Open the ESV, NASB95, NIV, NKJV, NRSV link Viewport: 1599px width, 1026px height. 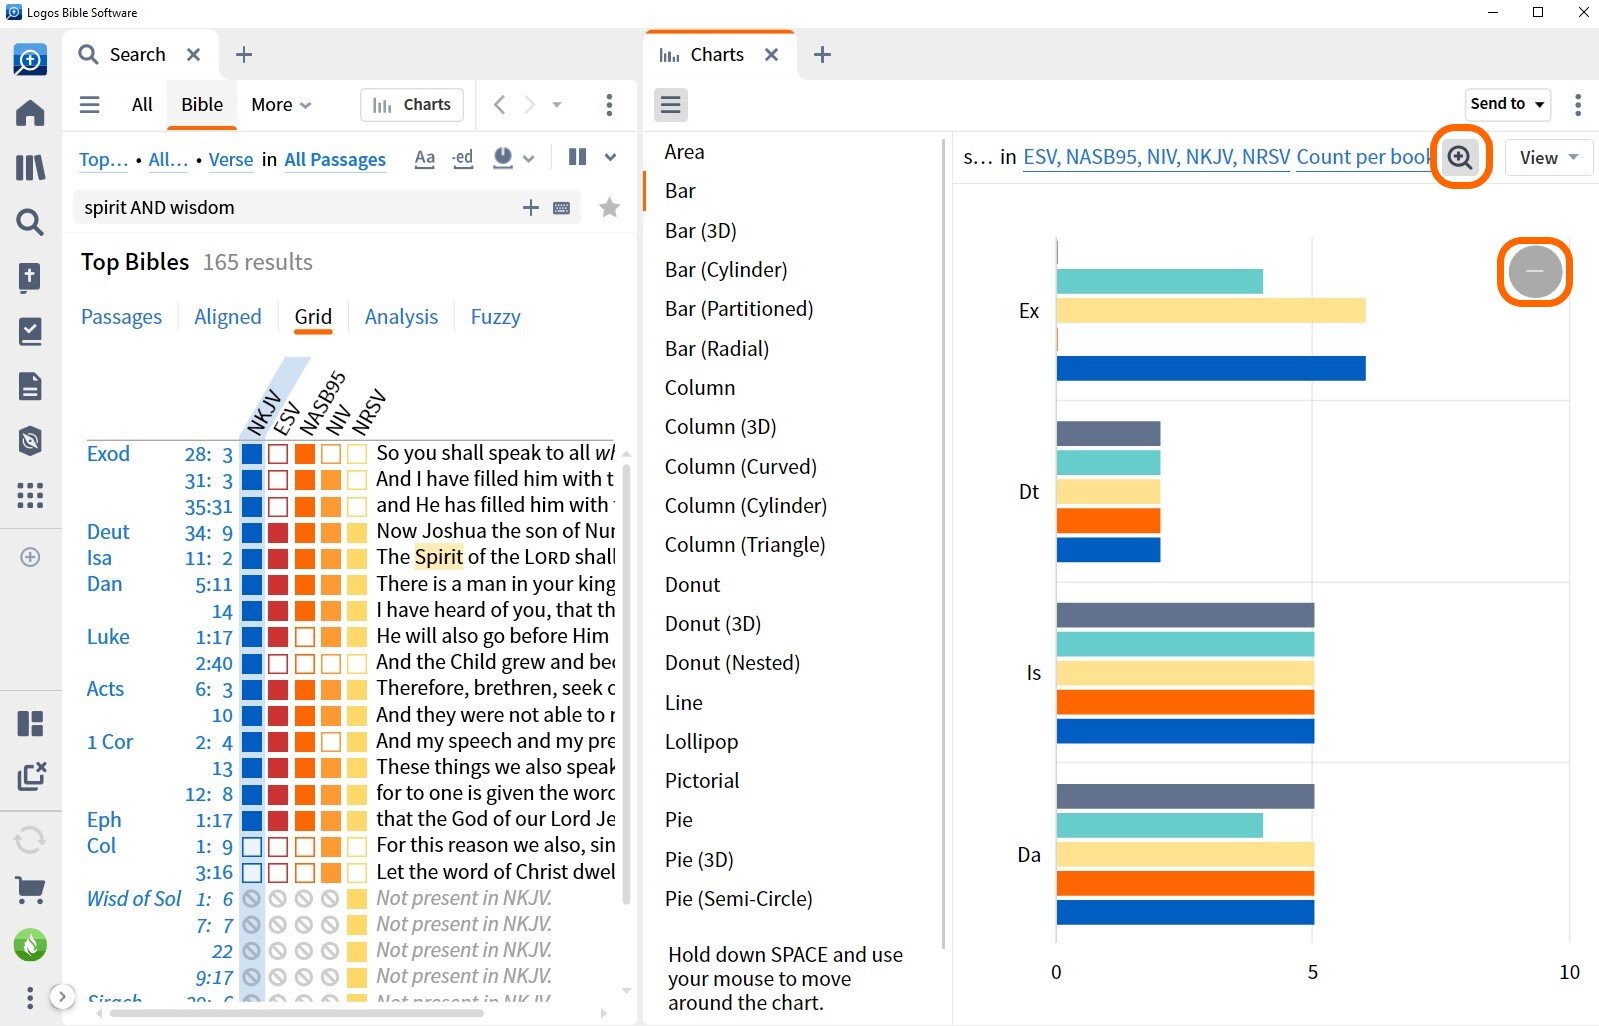pyautogui.click(x=1156, y=157)
